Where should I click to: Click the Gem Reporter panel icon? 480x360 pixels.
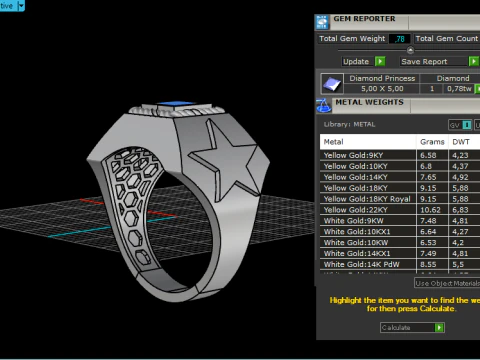click(322, 22)
